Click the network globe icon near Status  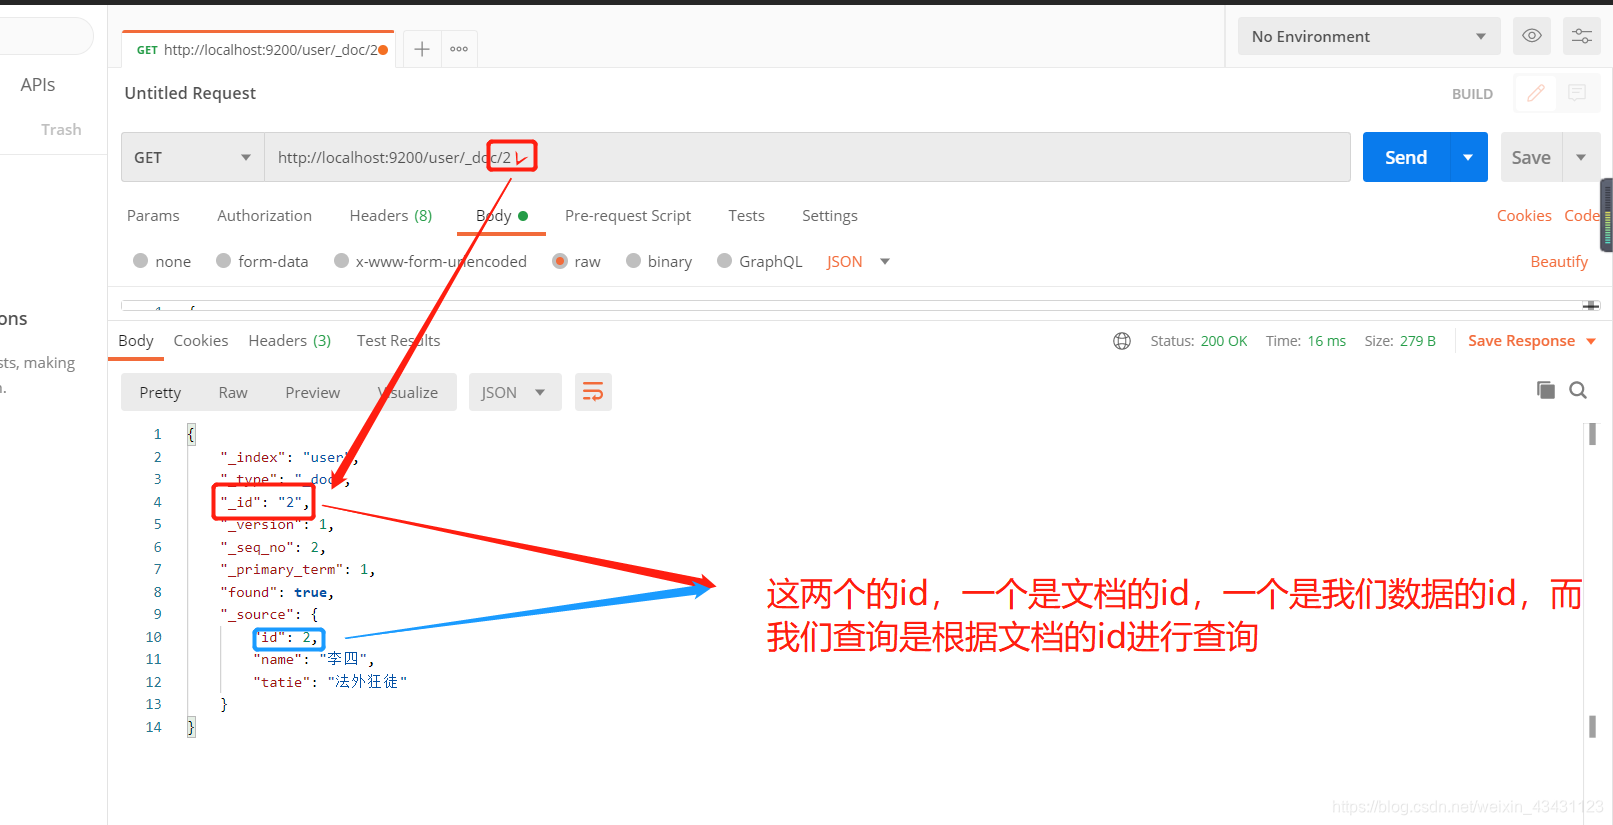click(1122, 341)
